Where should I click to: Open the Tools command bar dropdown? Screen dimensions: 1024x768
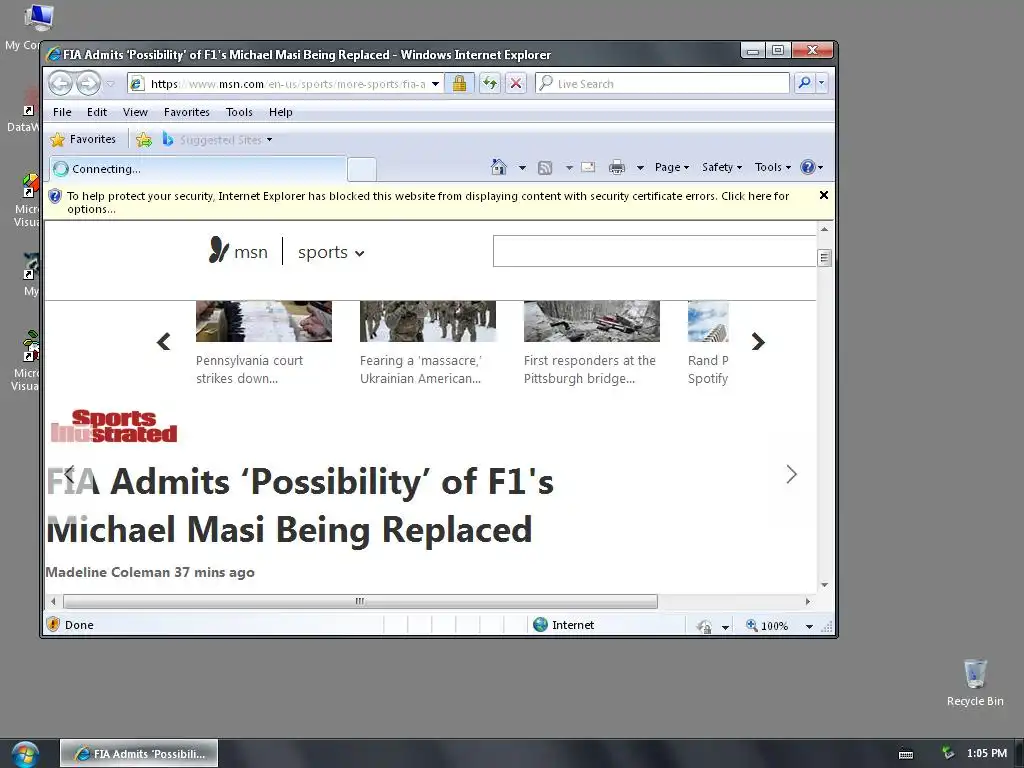[x=773, y=167]
